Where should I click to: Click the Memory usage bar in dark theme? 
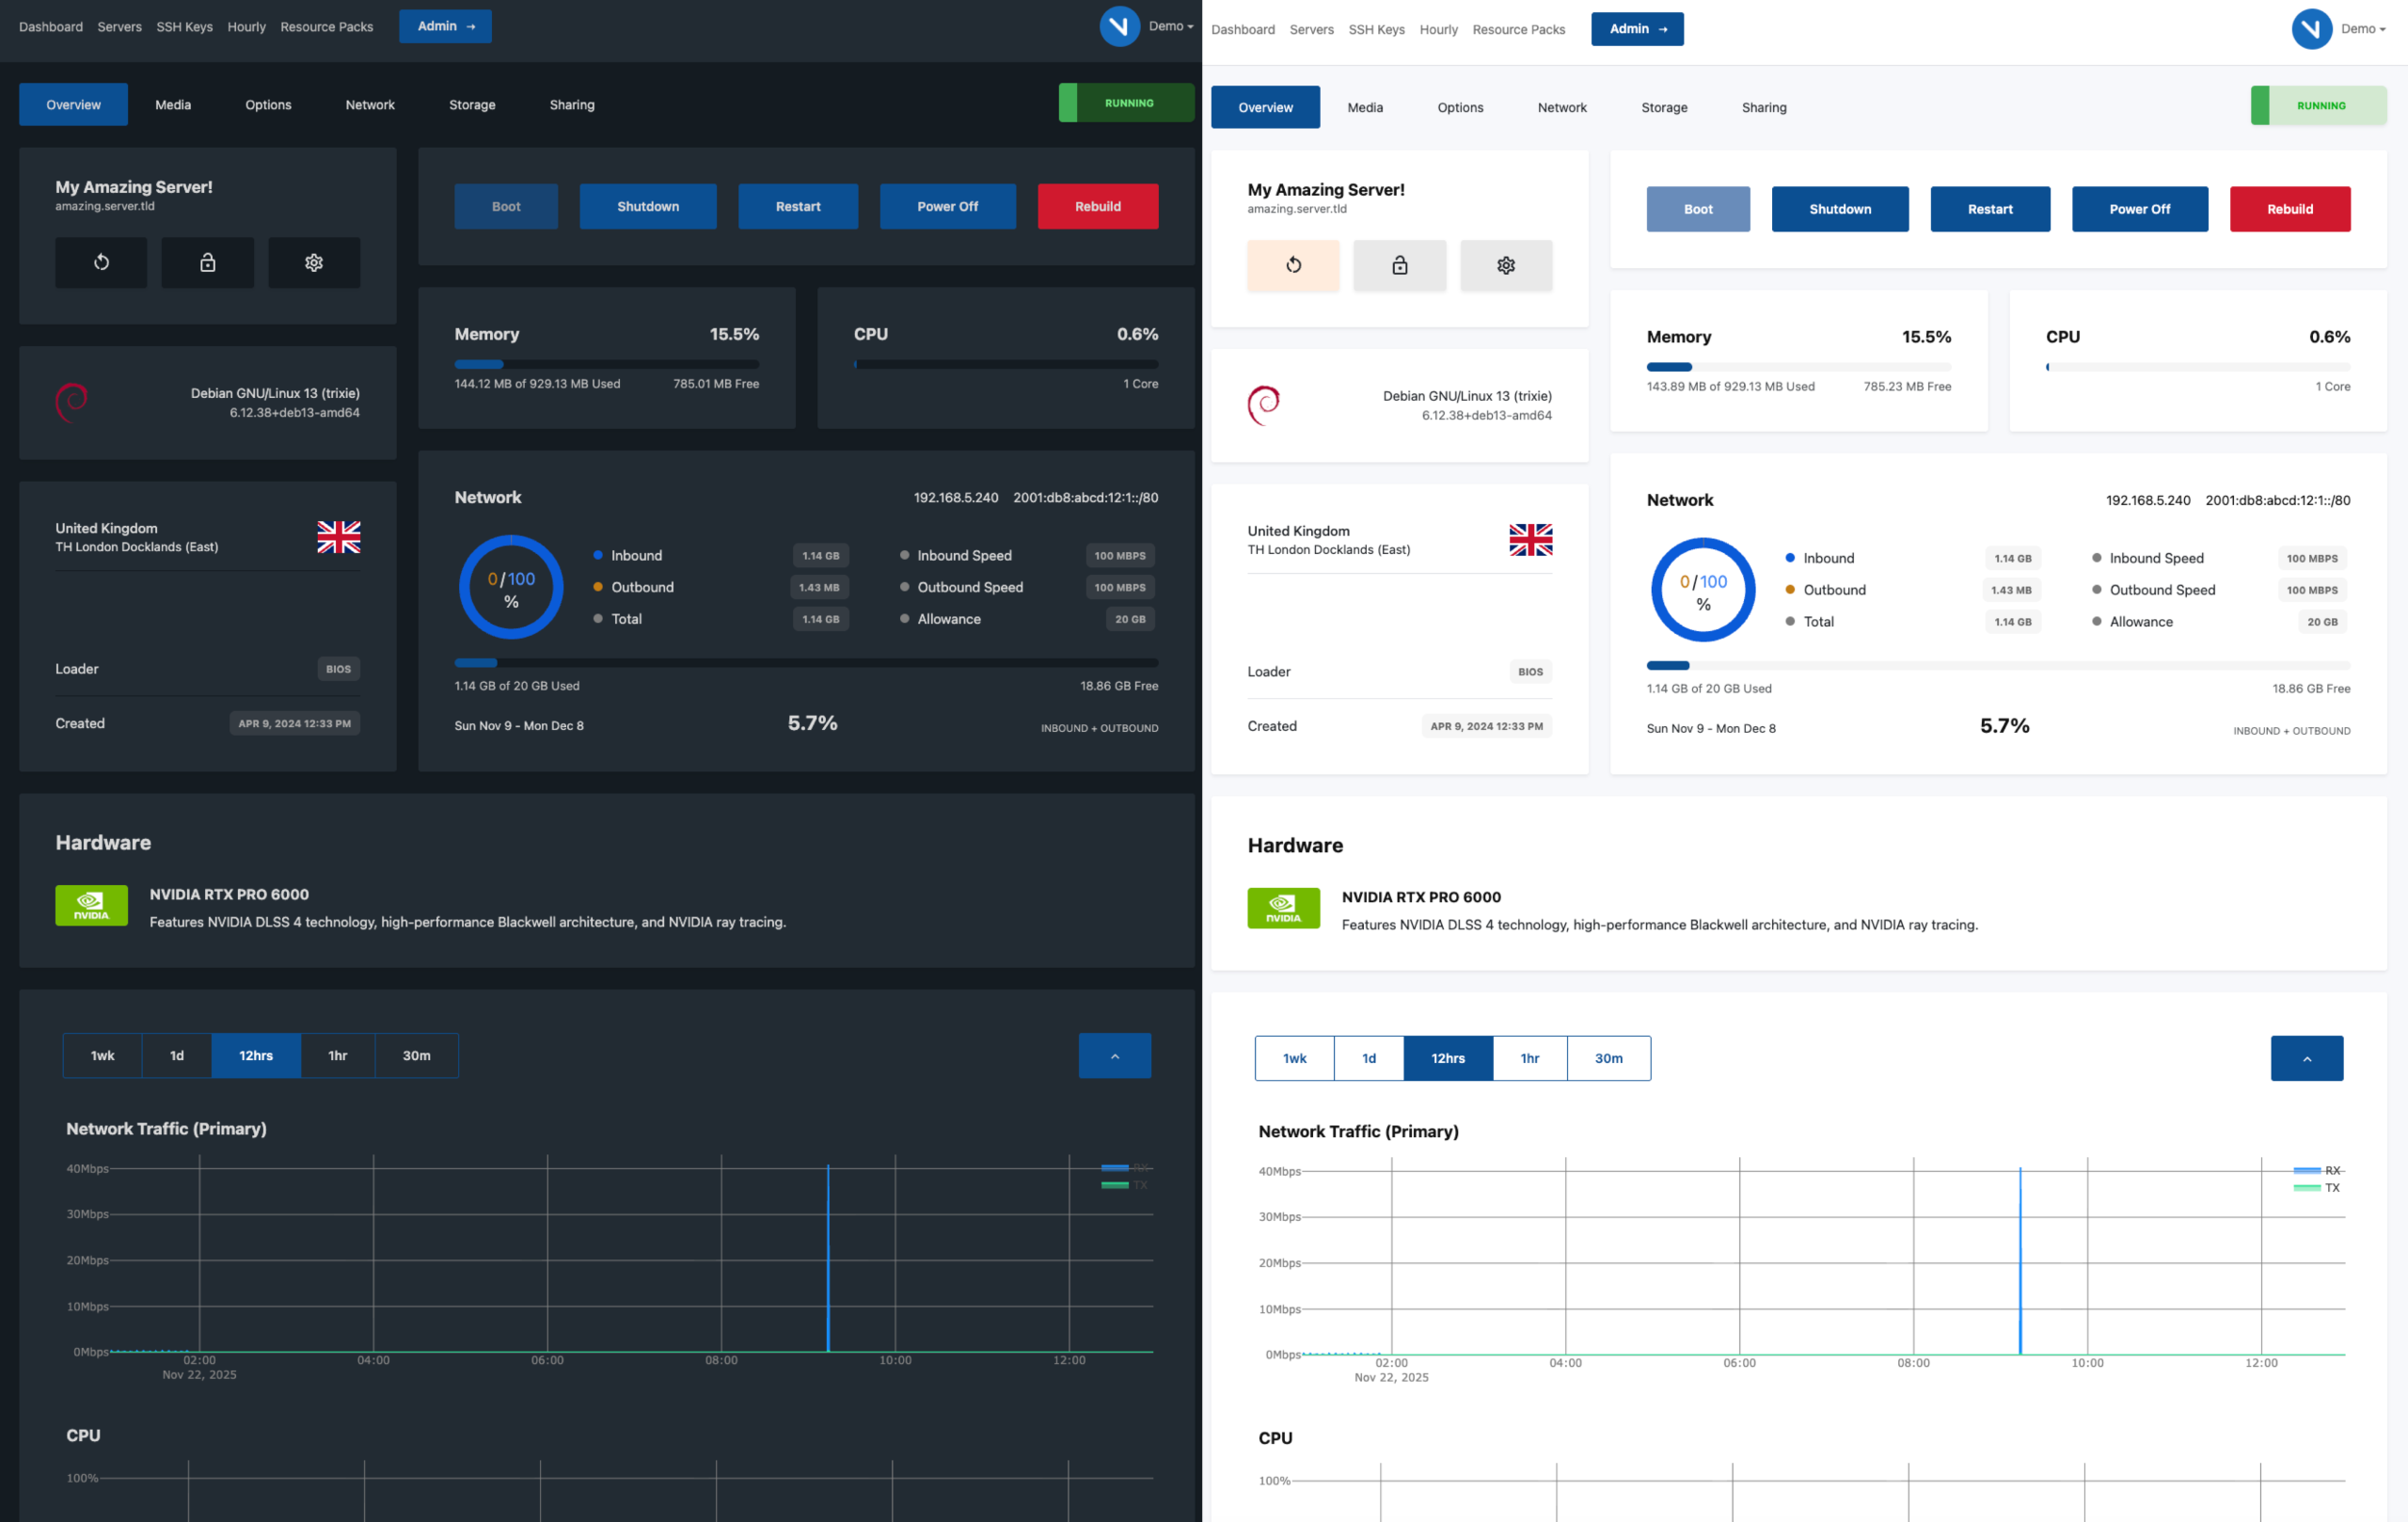pos(606,364)
